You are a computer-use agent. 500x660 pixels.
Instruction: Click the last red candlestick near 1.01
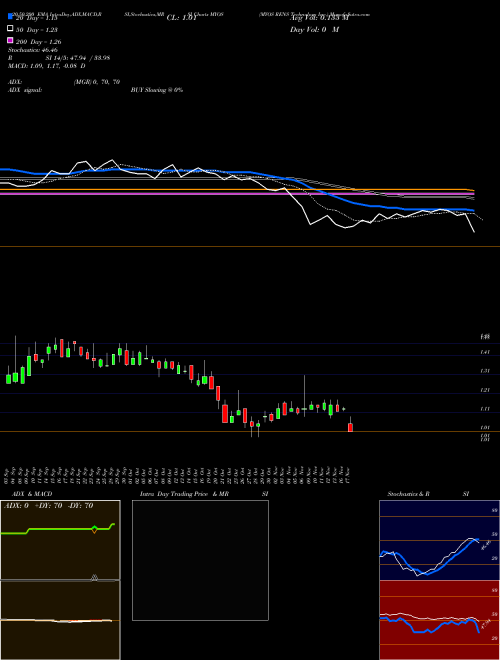pos(350,427)
